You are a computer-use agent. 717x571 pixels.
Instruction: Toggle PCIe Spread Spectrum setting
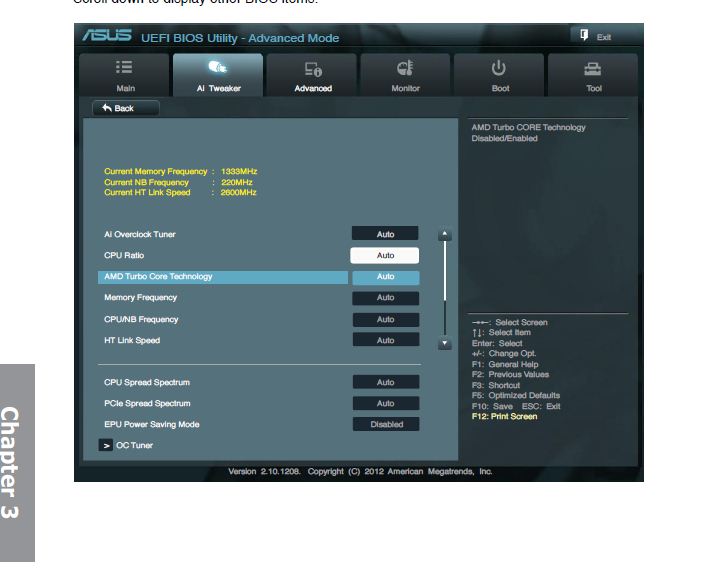click(x=385, y=403)
